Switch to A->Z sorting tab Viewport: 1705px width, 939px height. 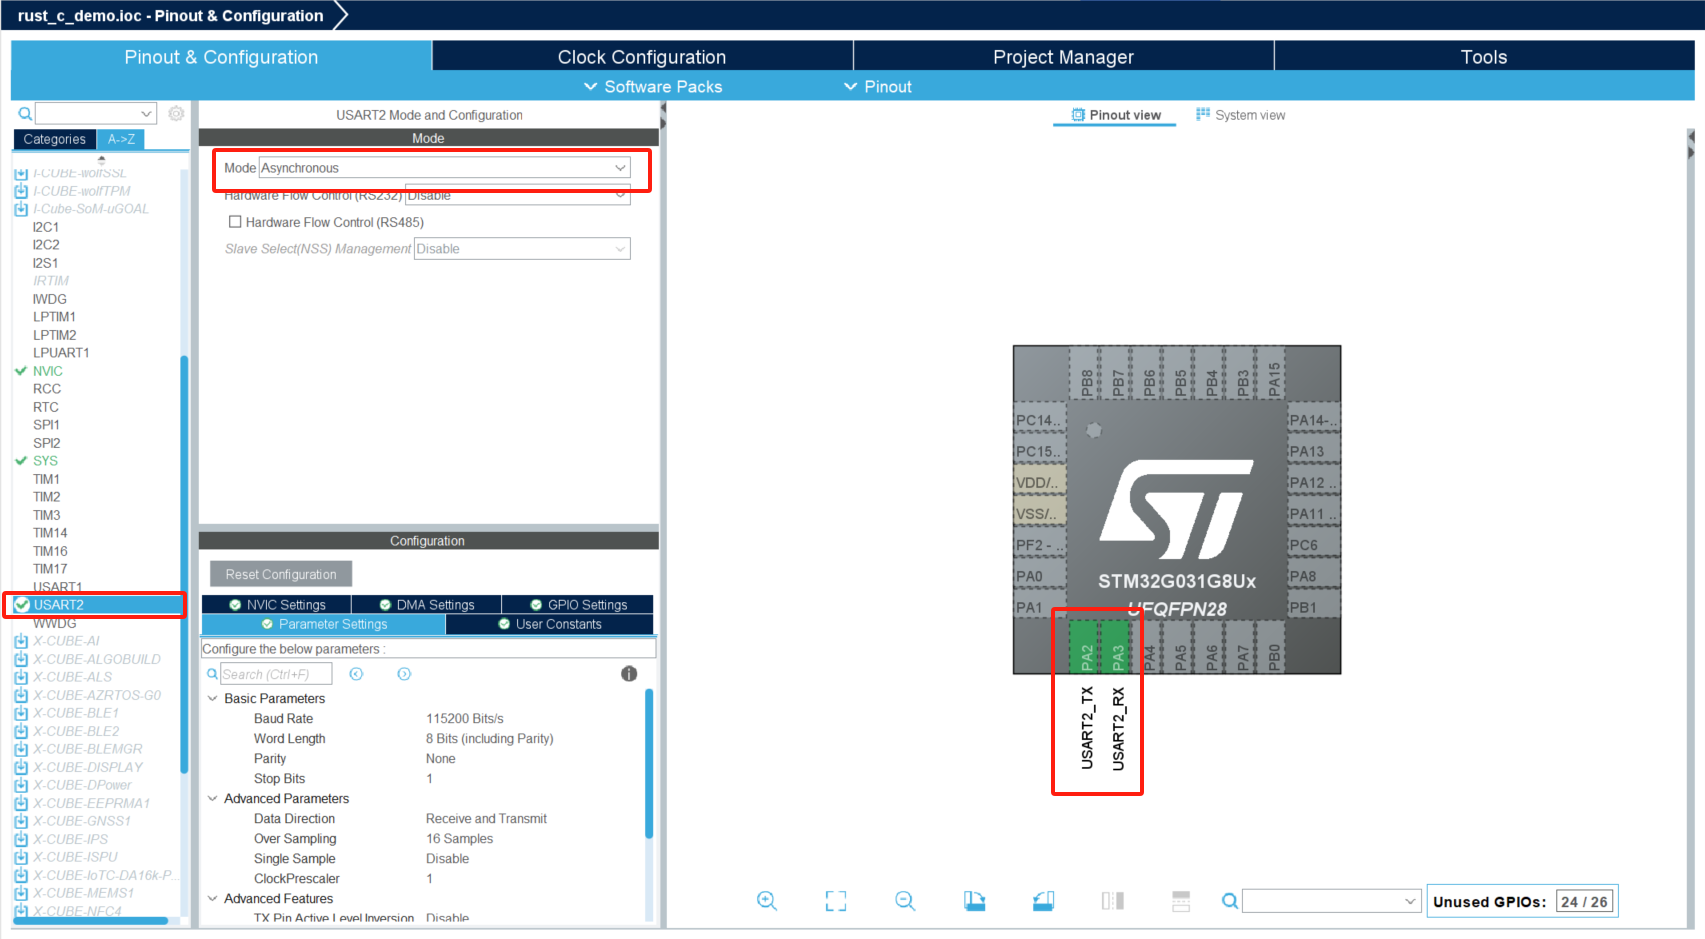click(121, 139)
